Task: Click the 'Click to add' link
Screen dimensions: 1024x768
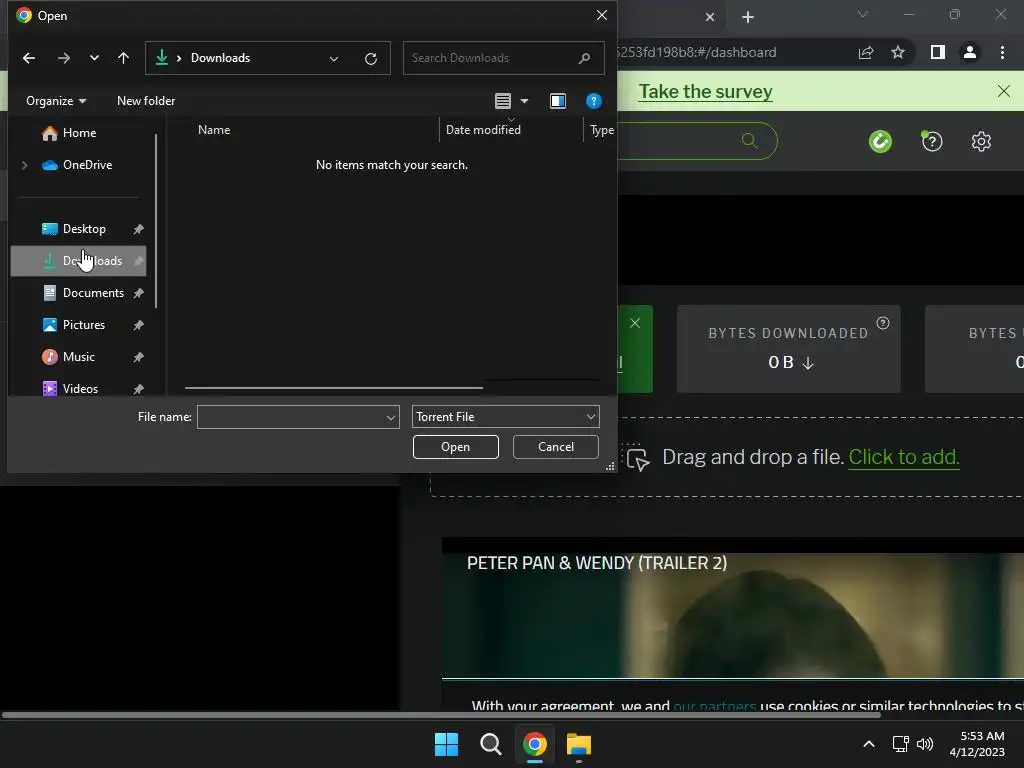Action: [904, 457]
